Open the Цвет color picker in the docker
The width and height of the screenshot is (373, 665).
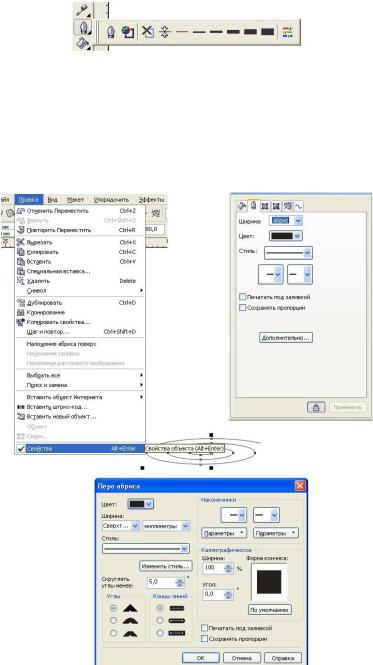coord(286,236)
